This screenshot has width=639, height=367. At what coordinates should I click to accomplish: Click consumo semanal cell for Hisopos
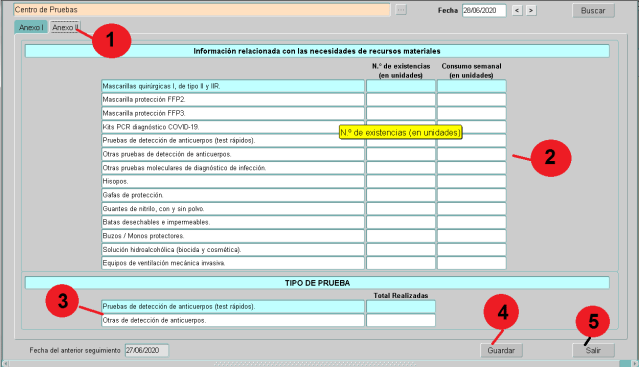point(472,182)
